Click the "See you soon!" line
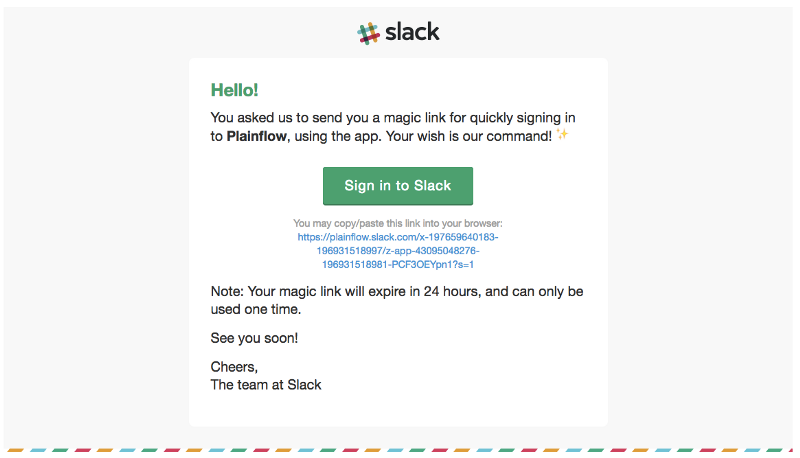800x458 pixels. pyautogui.click(x=254, y=338)
